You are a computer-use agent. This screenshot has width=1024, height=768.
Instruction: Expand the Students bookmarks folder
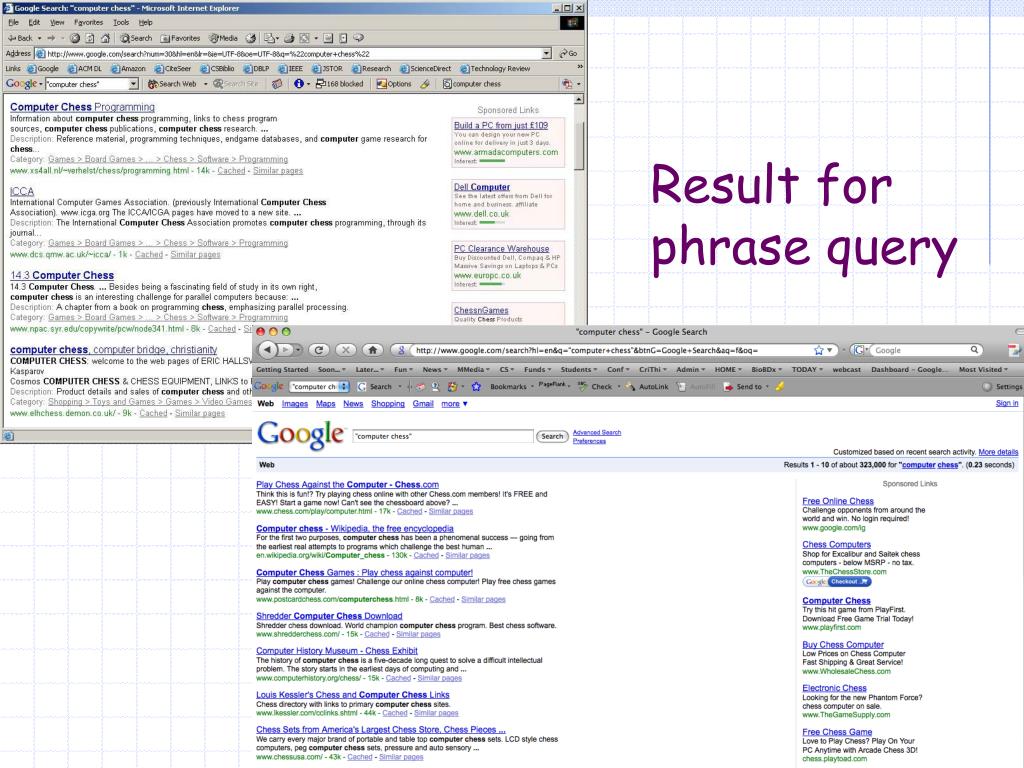(x=579, y=369)
